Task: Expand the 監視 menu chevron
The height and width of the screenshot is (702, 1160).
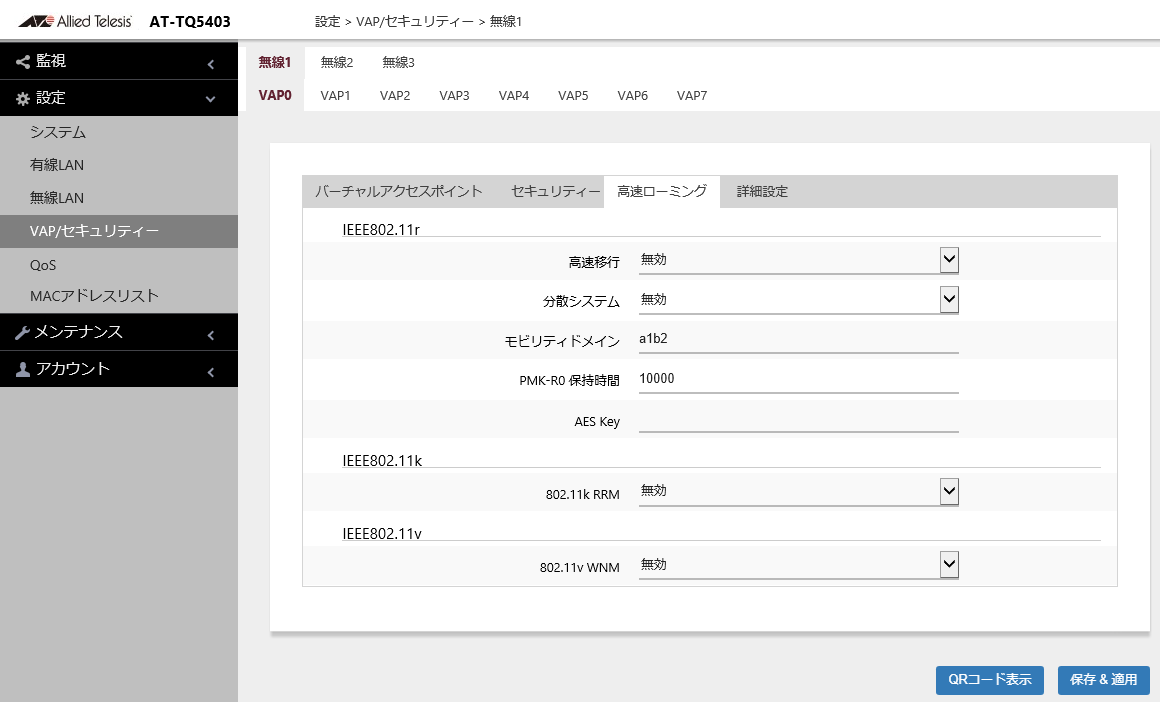Action: [211, 65]
